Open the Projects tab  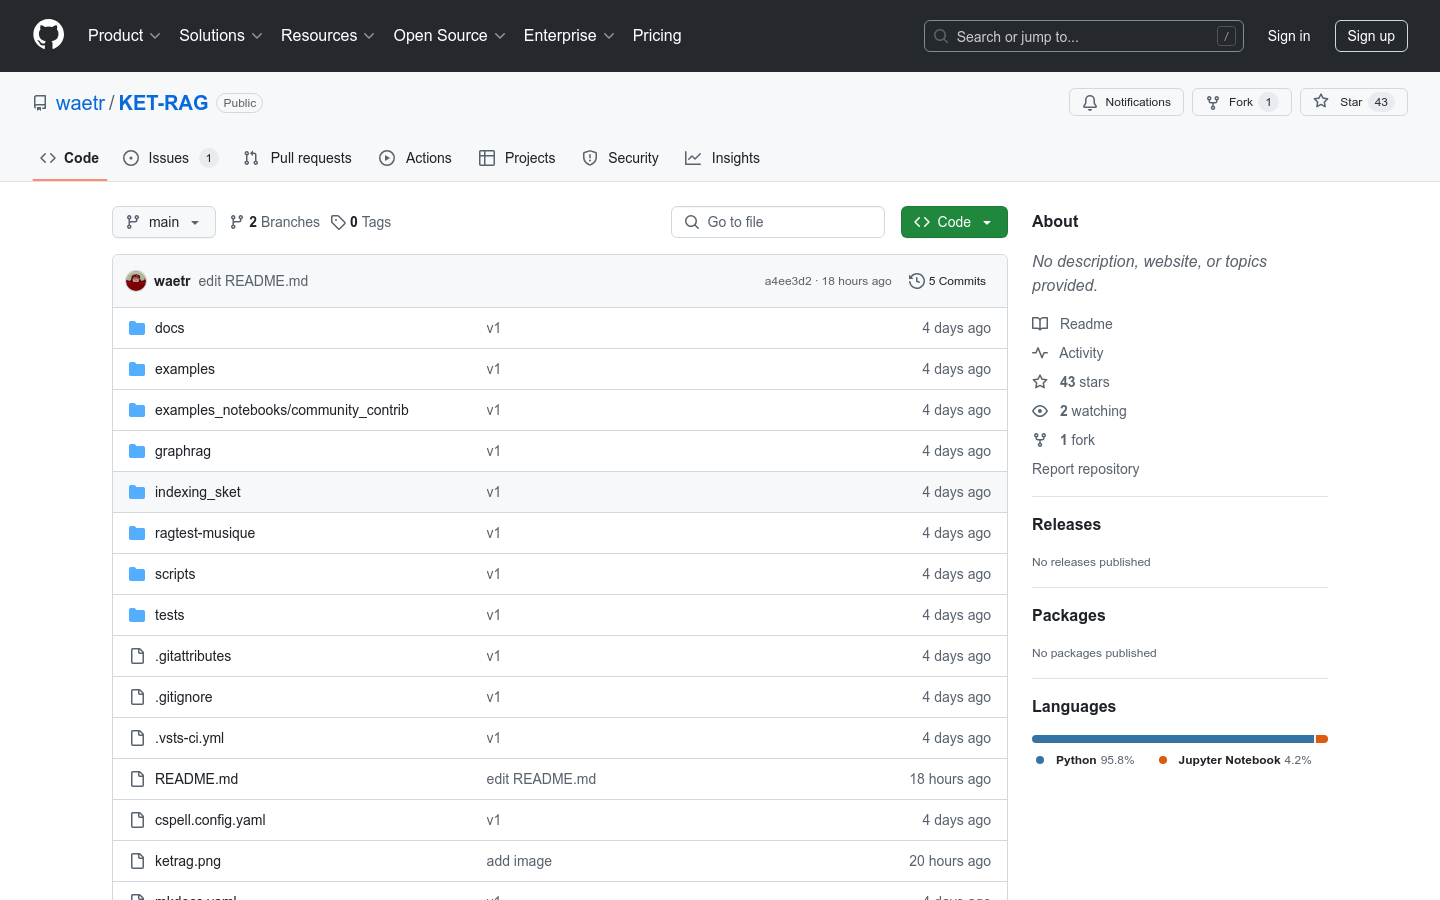[x=517, y=158]
